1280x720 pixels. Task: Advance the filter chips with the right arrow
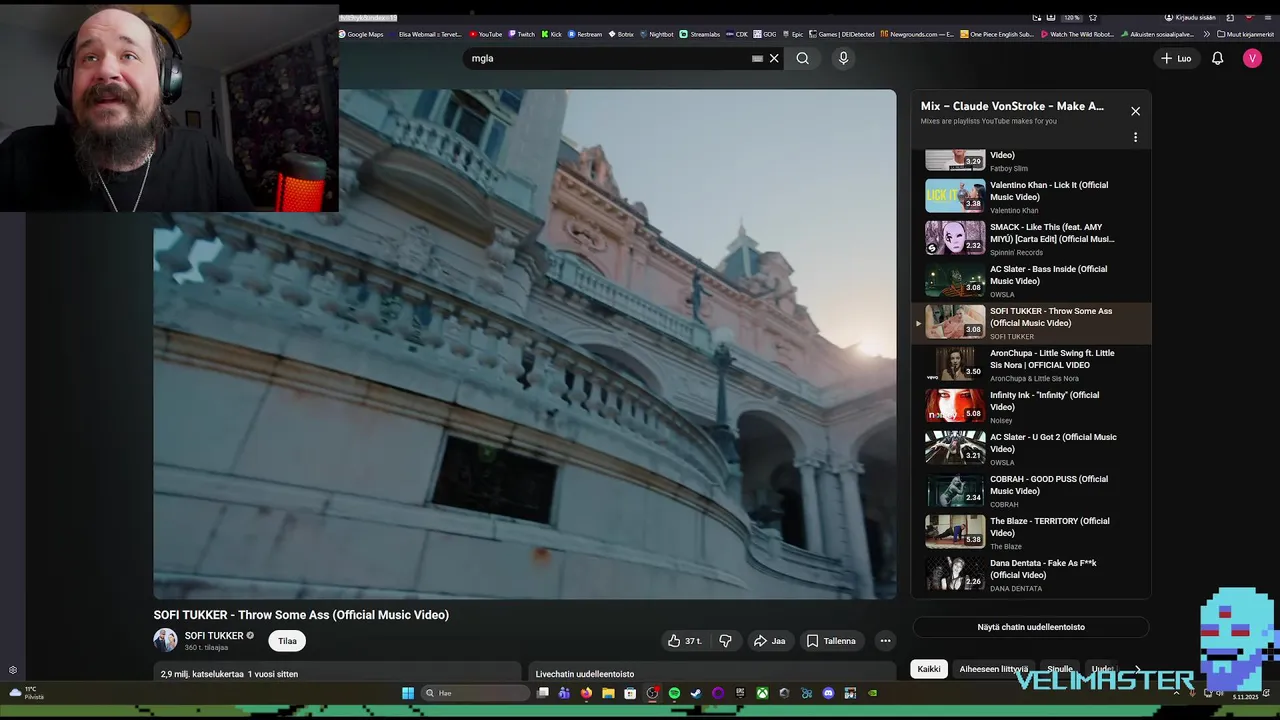[x=1137, y=669]
